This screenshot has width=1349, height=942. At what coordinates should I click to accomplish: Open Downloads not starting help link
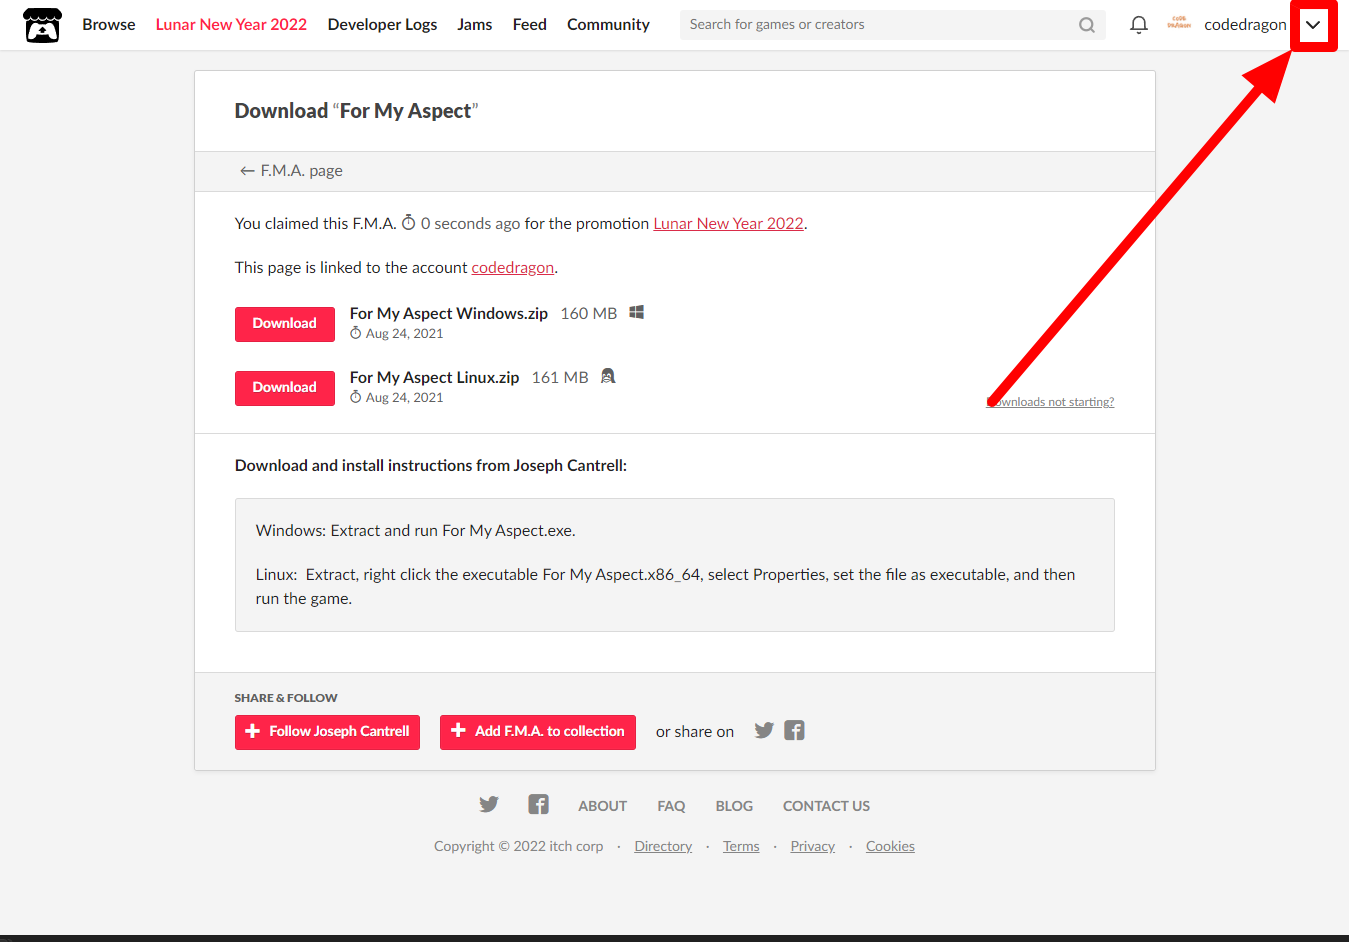click(x=1050, y=402)
